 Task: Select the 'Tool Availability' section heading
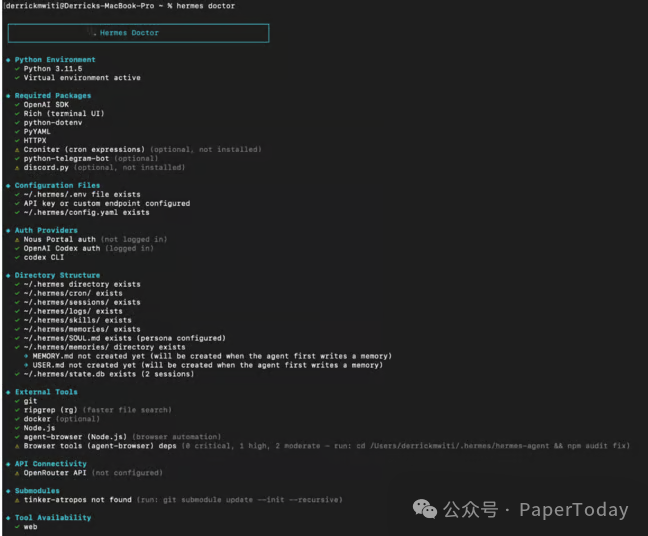pos(53,518)
